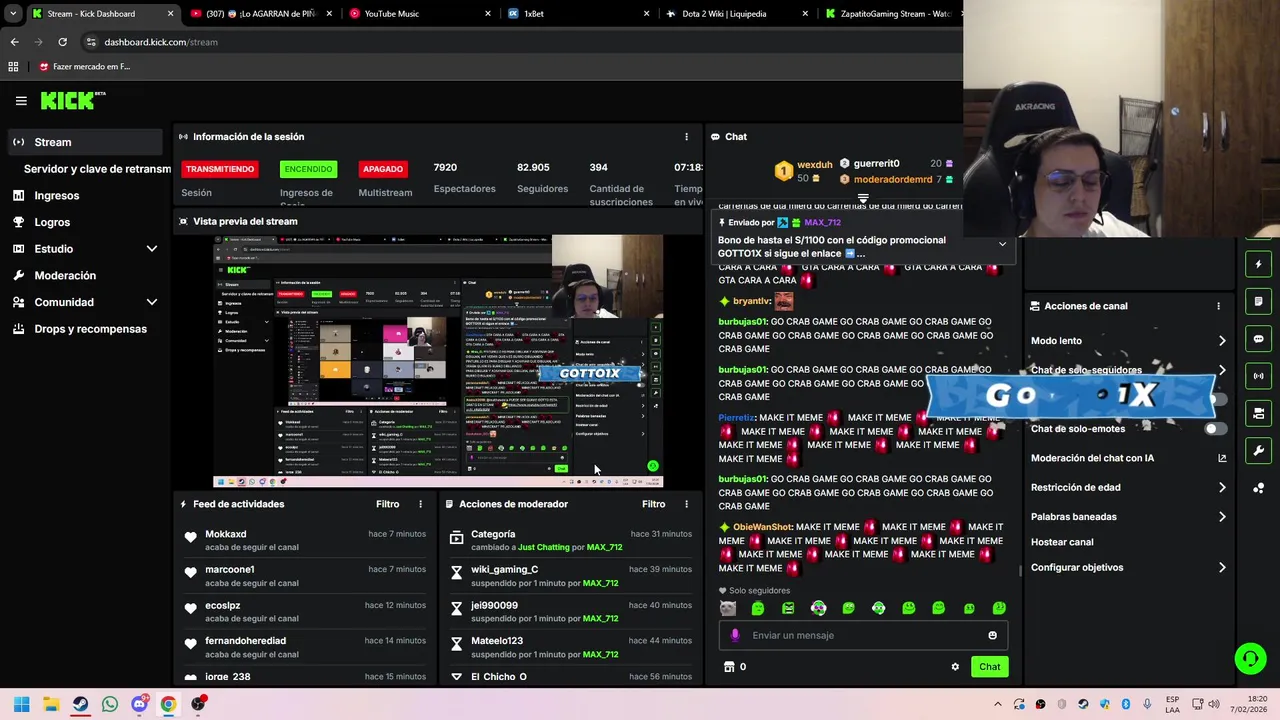Click the document notes sidebar icon

[1258, 301]
